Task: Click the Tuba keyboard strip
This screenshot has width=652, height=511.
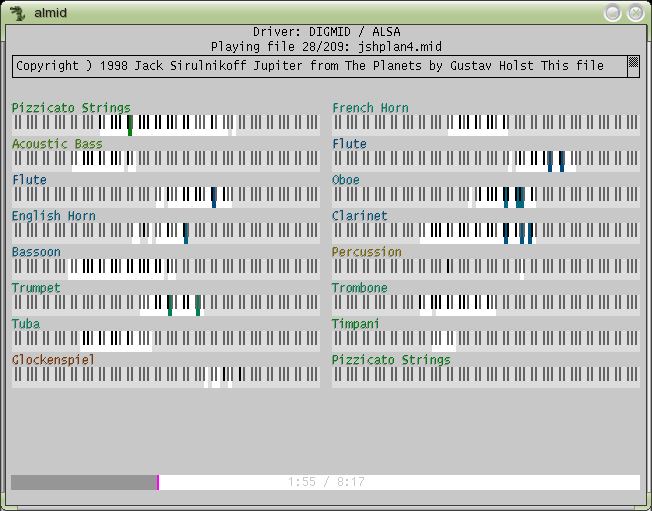Action: click(x=165, y=340)
